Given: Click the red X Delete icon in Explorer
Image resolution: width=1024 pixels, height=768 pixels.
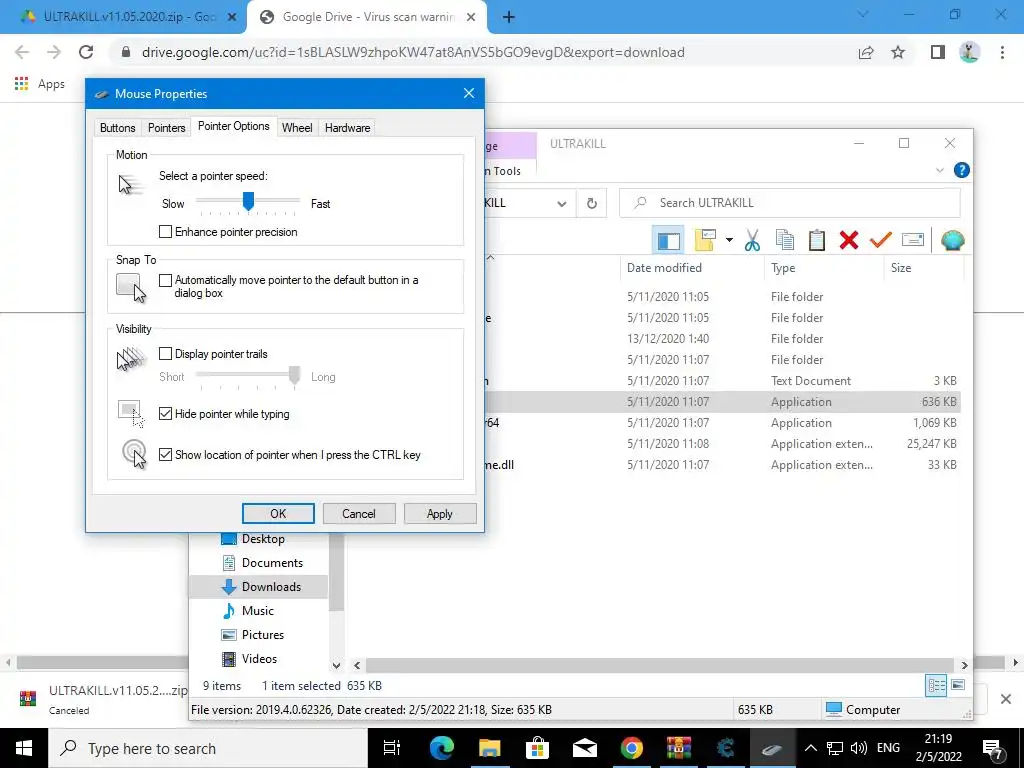Looking at the screenshot, I should (x=848, y=240).
